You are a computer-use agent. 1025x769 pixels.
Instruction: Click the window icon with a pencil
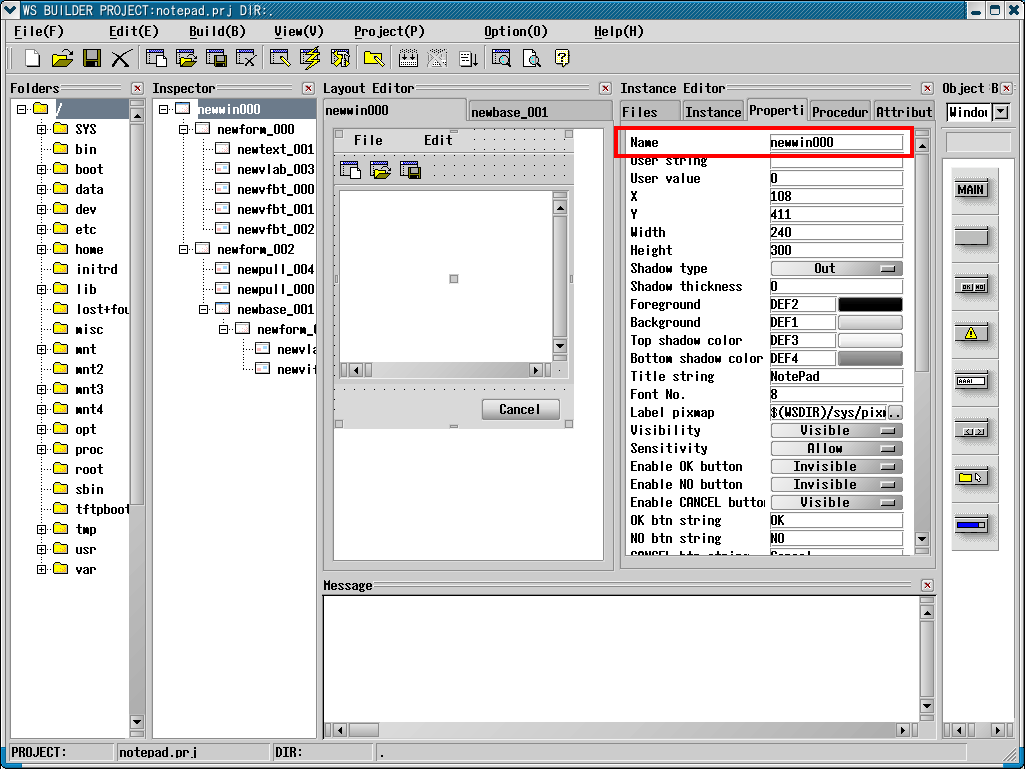click(280, 58)
